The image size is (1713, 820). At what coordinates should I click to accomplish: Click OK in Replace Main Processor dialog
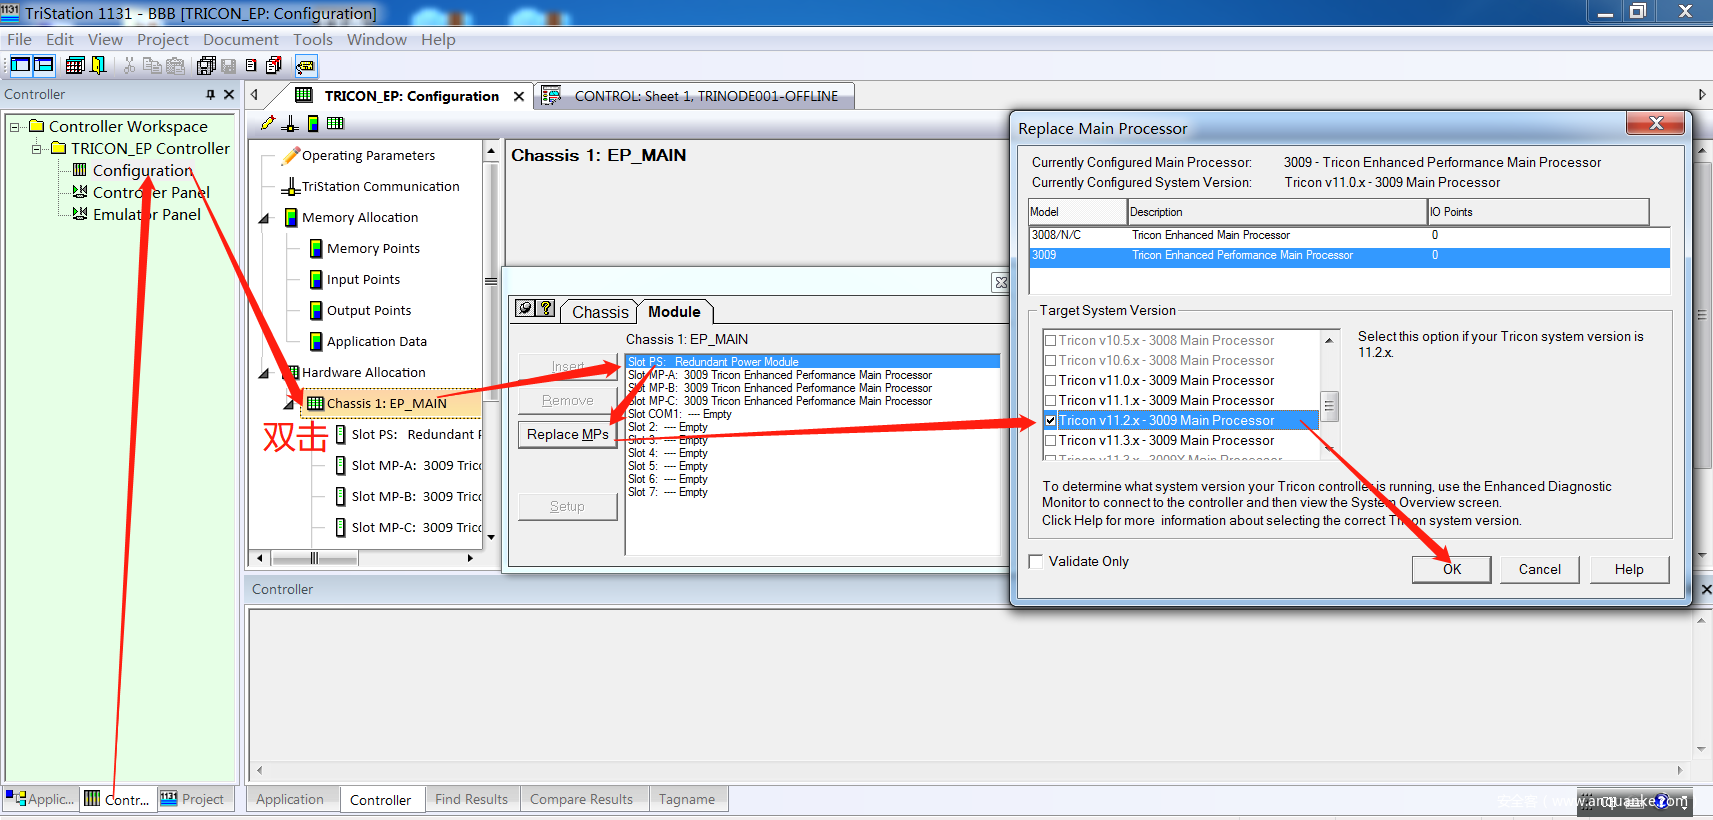tap(1452, 569)
